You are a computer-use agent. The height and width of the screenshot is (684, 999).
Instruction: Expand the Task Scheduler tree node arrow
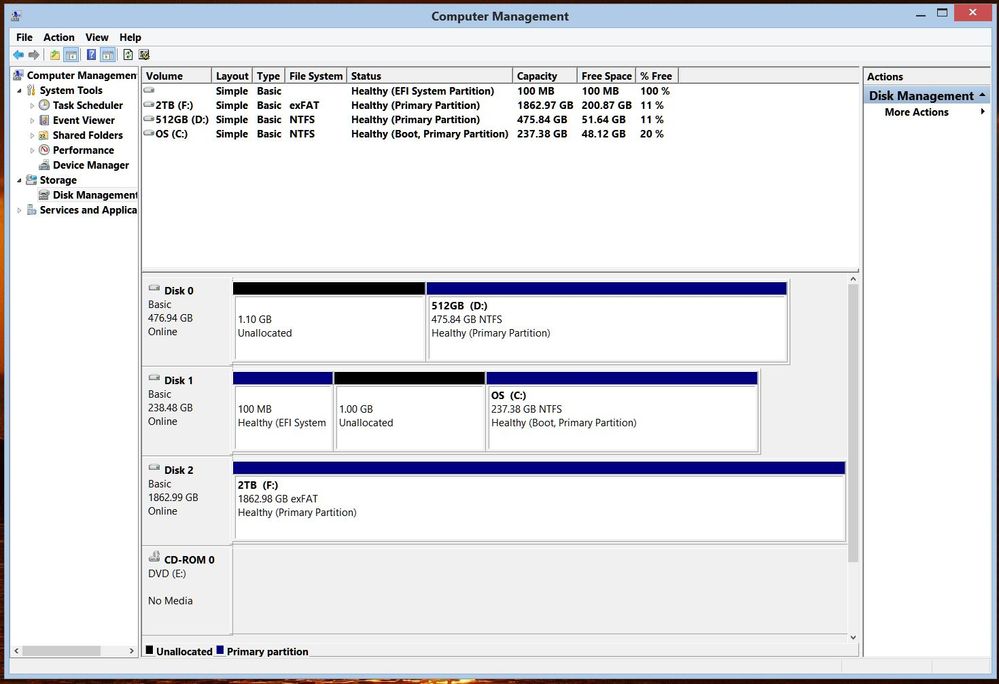[32, 106]
